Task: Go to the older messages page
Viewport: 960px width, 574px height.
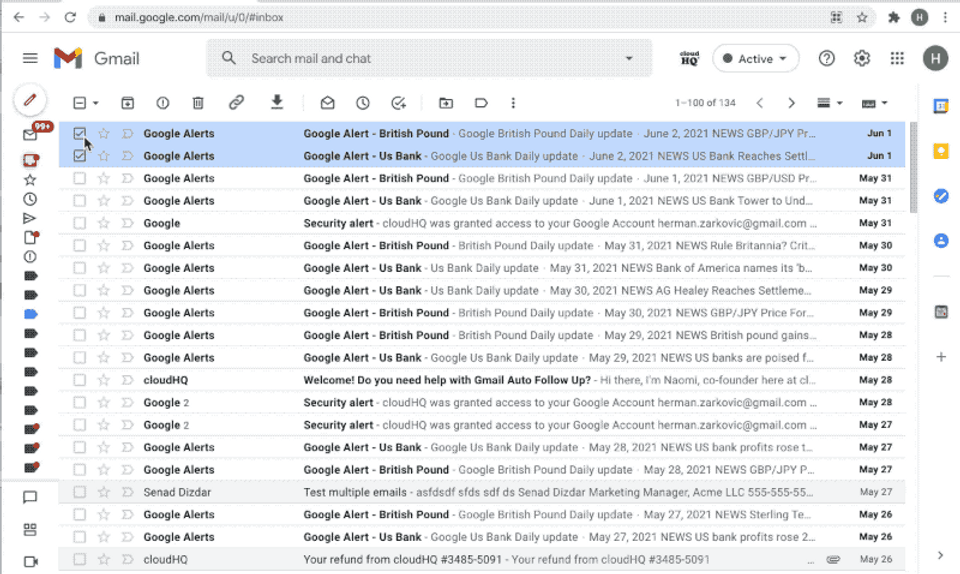Action: (x=791, y=103)
